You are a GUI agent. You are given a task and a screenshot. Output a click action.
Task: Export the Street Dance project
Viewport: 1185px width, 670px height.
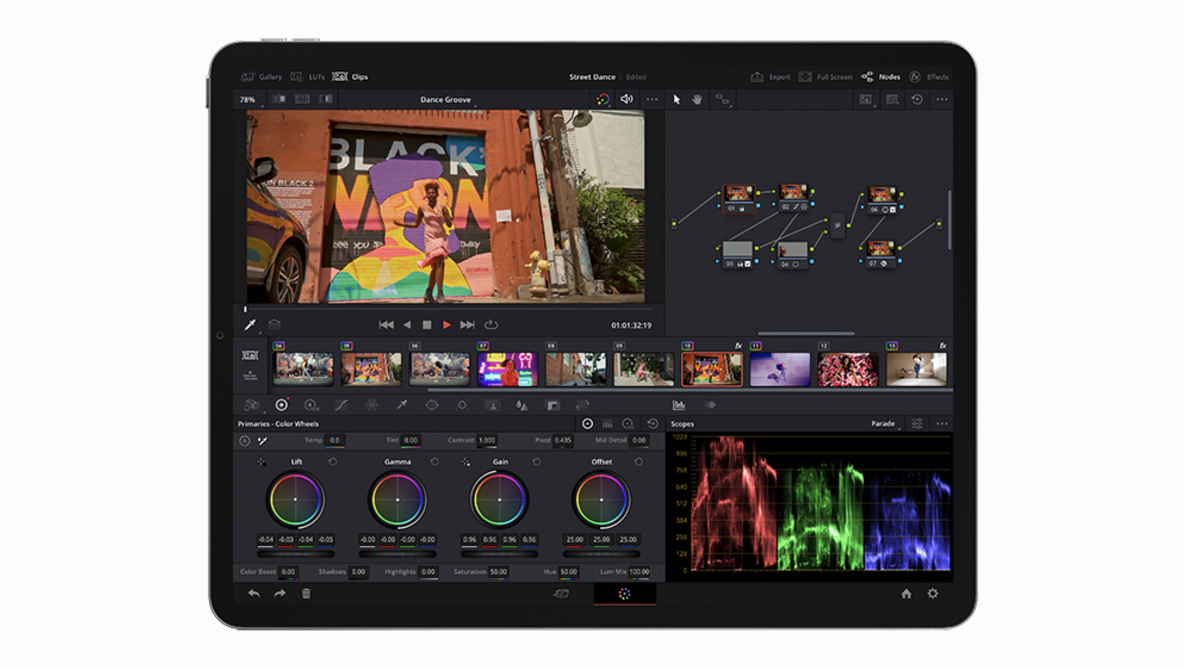[770, 77]
